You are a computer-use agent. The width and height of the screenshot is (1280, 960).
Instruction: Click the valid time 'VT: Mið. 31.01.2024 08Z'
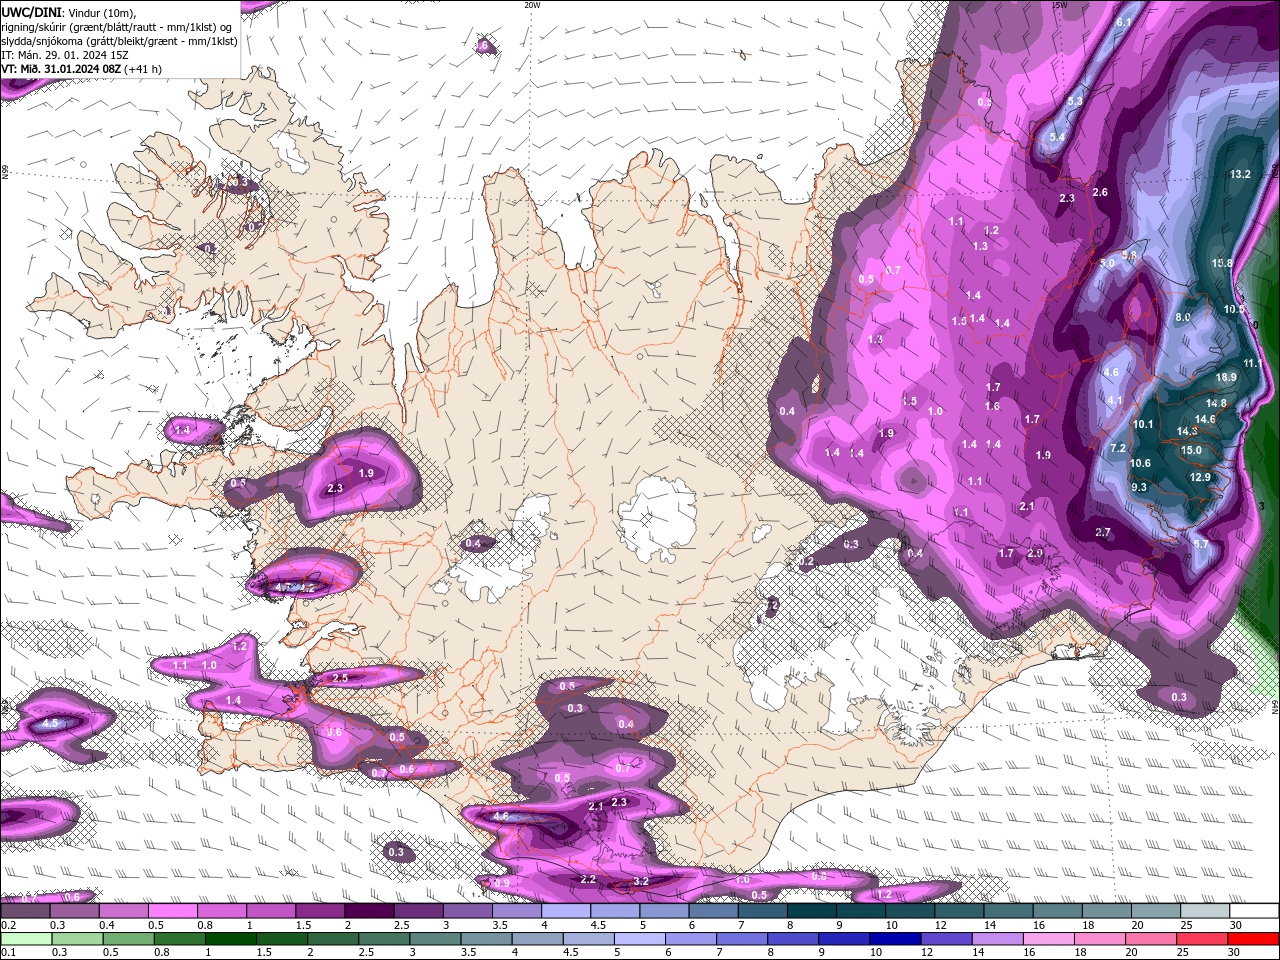click(62, 69)
